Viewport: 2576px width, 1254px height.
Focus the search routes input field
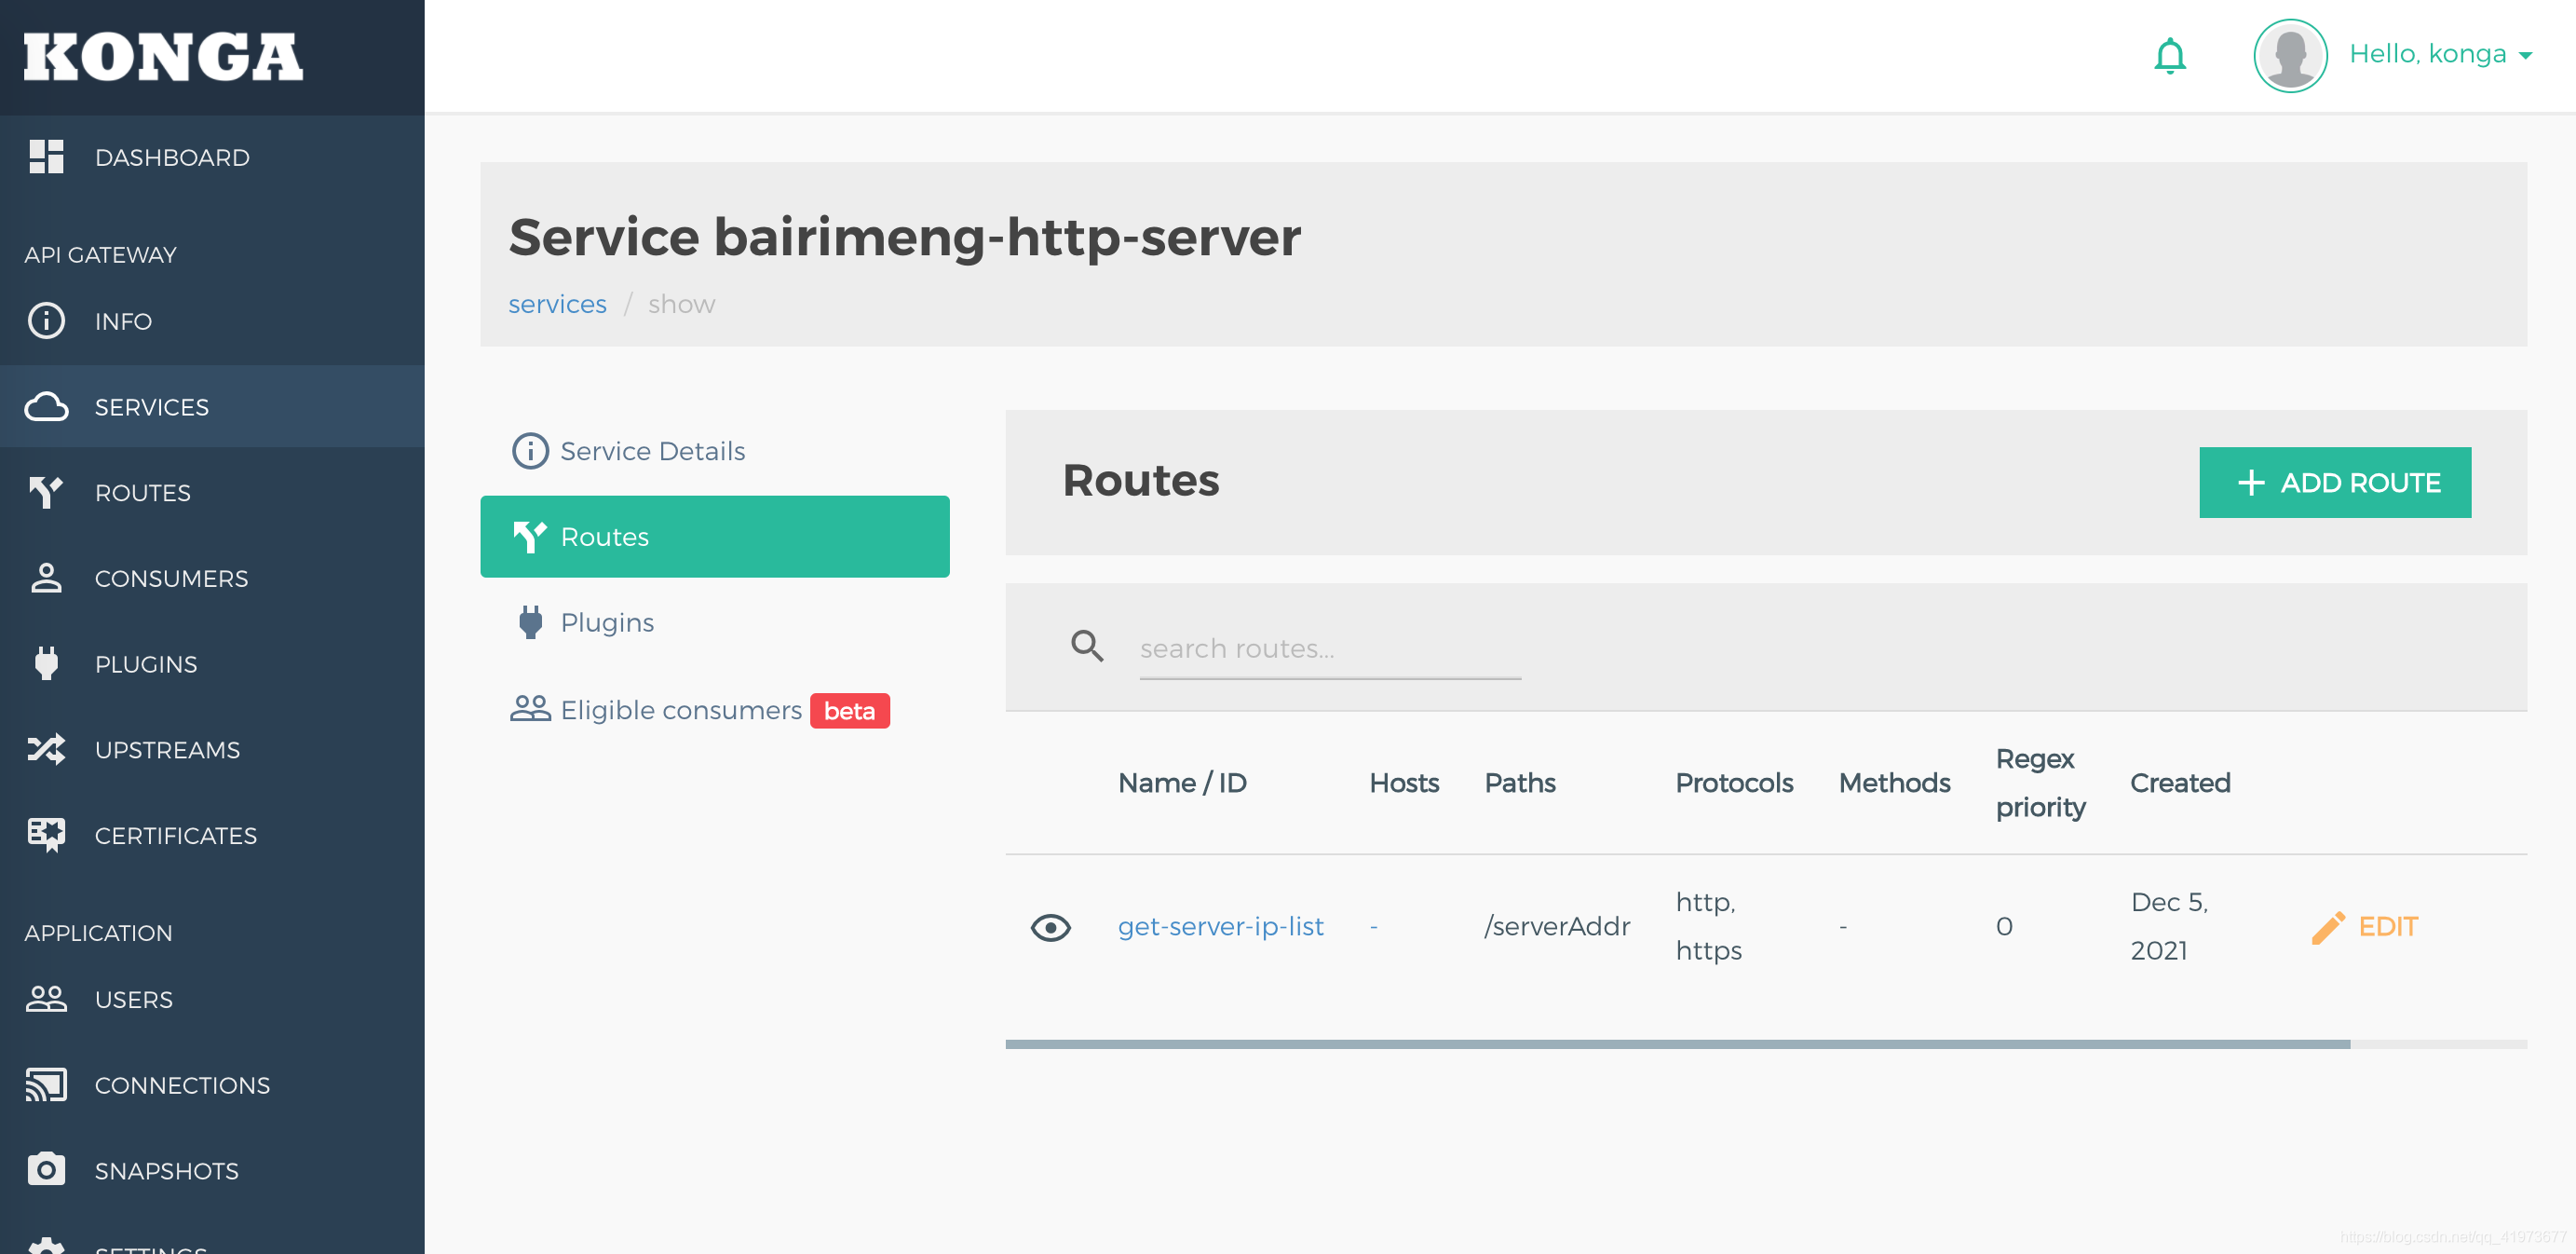1329,649
